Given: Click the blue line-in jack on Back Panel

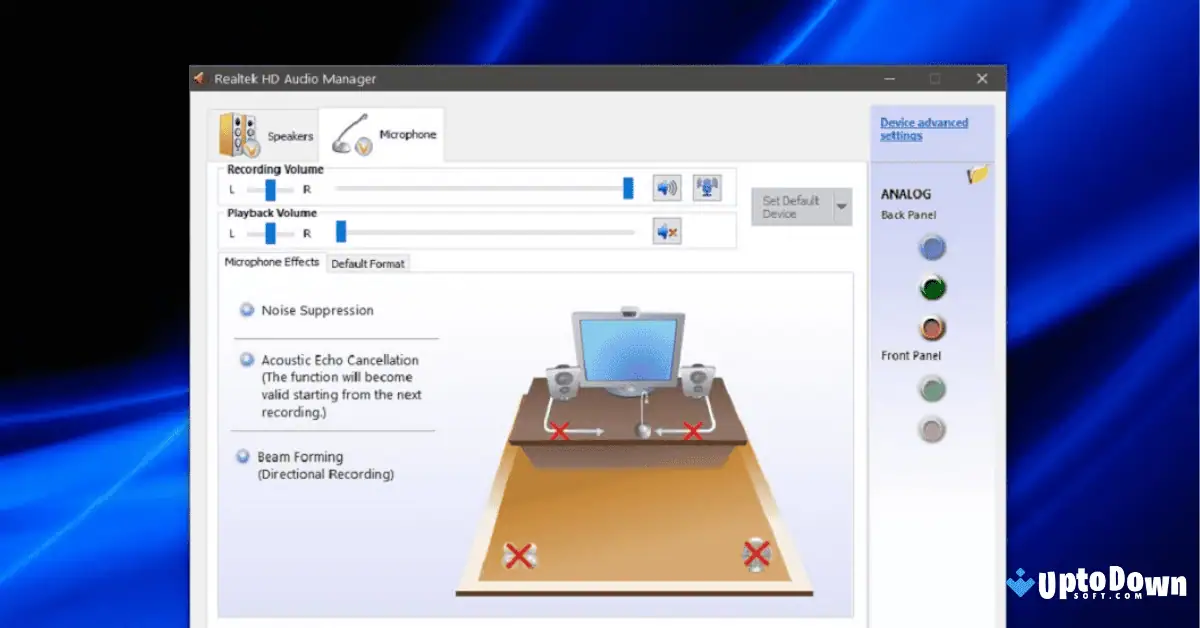Looking at the screenshot, I should click(931, 247).
